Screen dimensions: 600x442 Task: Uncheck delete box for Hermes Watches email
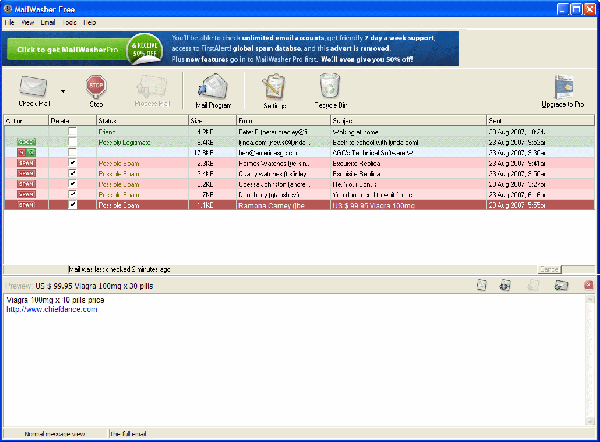(72, 163)
